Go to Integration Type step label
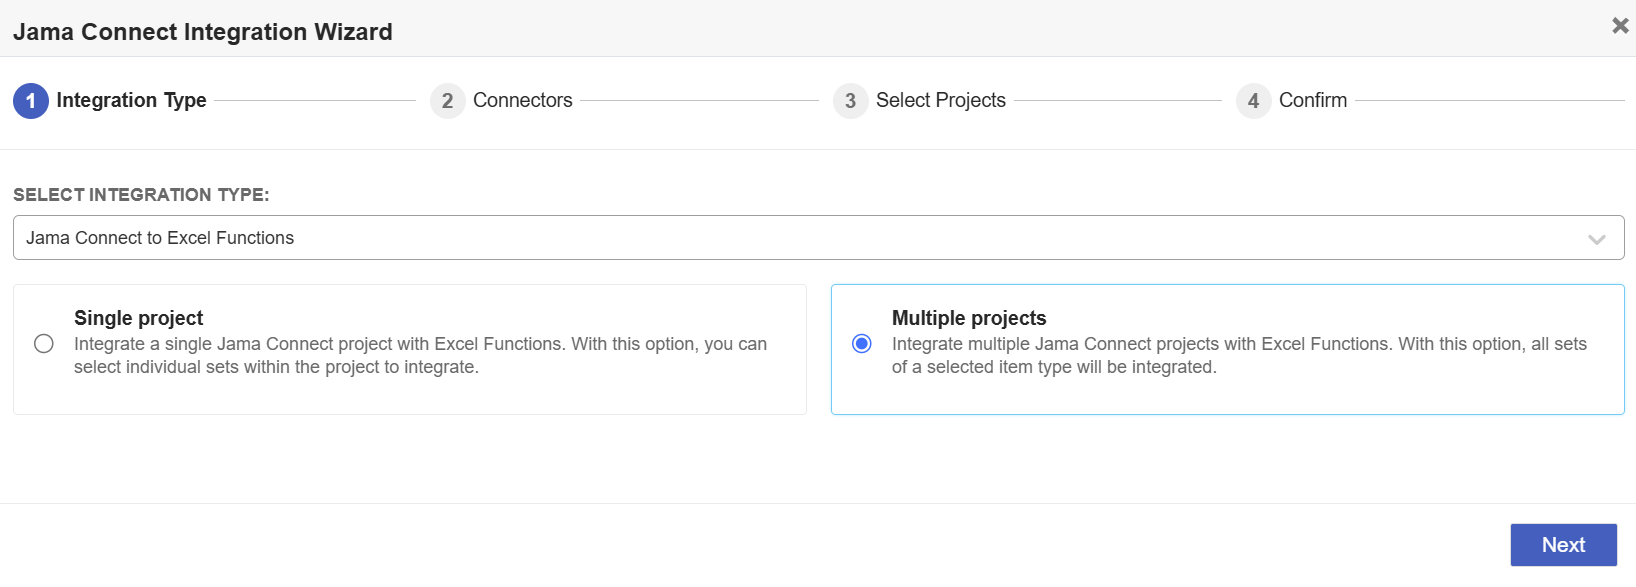This screenshot has width=1636, height=587. point(131,100)
